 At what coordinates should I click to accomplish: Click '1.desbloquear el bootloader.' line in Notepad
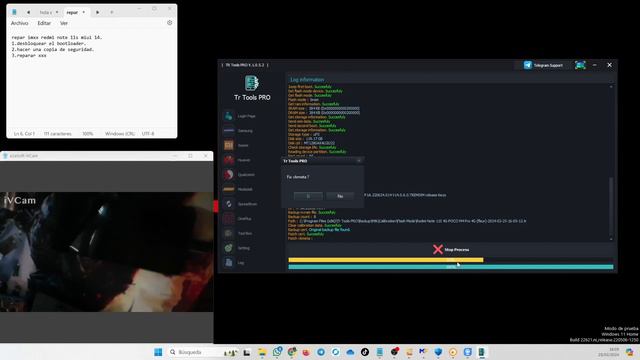coord(49,43)
